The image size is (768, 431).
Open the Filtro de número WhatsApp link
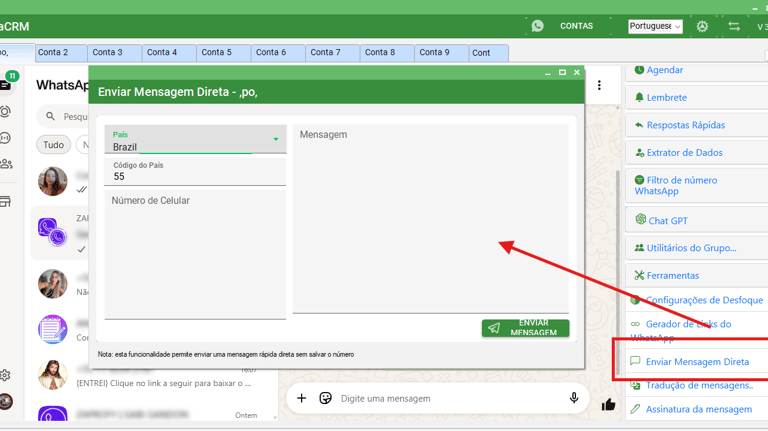click(x=676, y=186)
